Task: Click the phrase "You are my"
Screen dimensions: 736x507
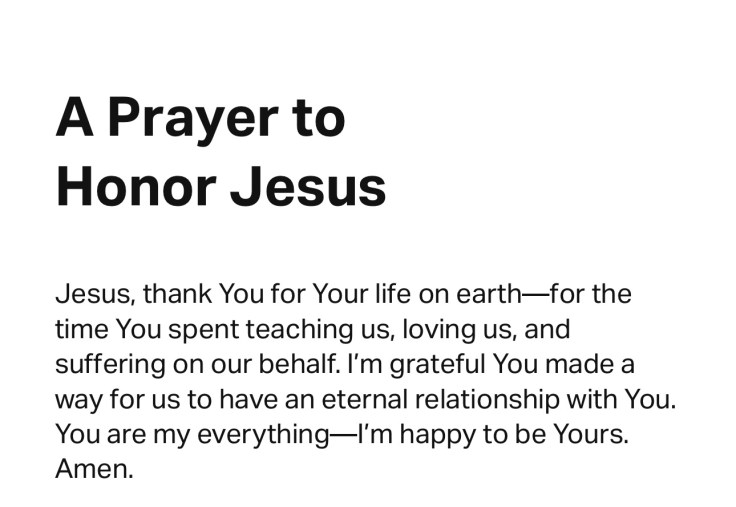Action: tap(125, 434)
